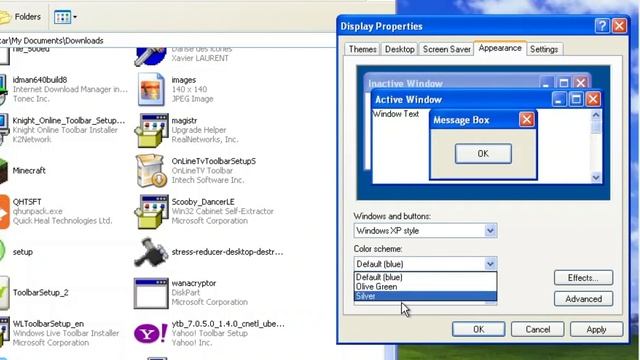The width and height of the screenshot is (640, 360).
Task: Click the ytb_7.0.5.0 file name
Action: [228, 324]
